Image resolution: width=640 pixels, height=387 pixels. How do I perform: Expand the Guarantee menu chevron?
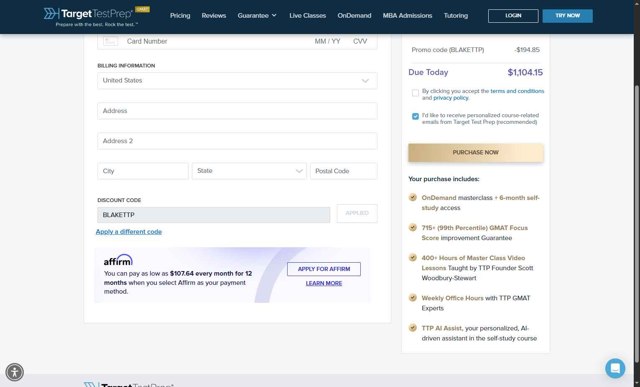point(274,16)
